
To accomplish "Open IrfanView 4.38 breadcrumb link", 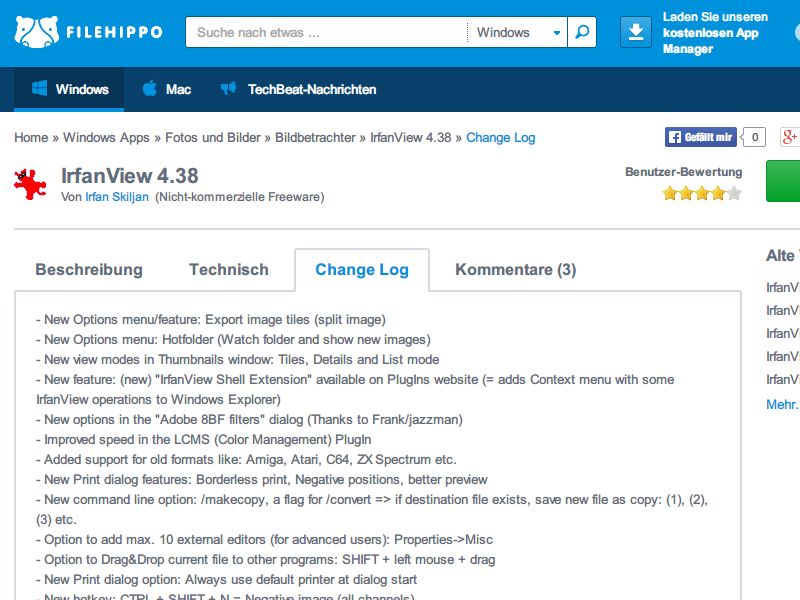I will click(x=411, y=138).
